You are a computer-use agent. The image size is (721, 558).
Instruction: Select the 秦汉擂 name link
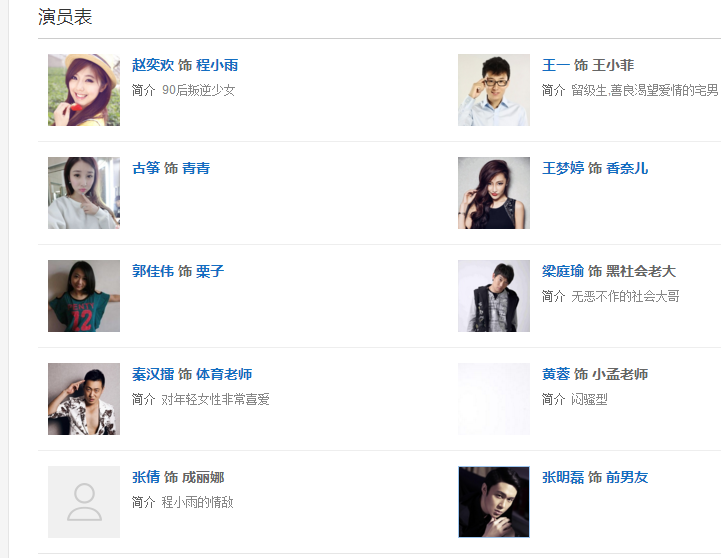(153, 374)
